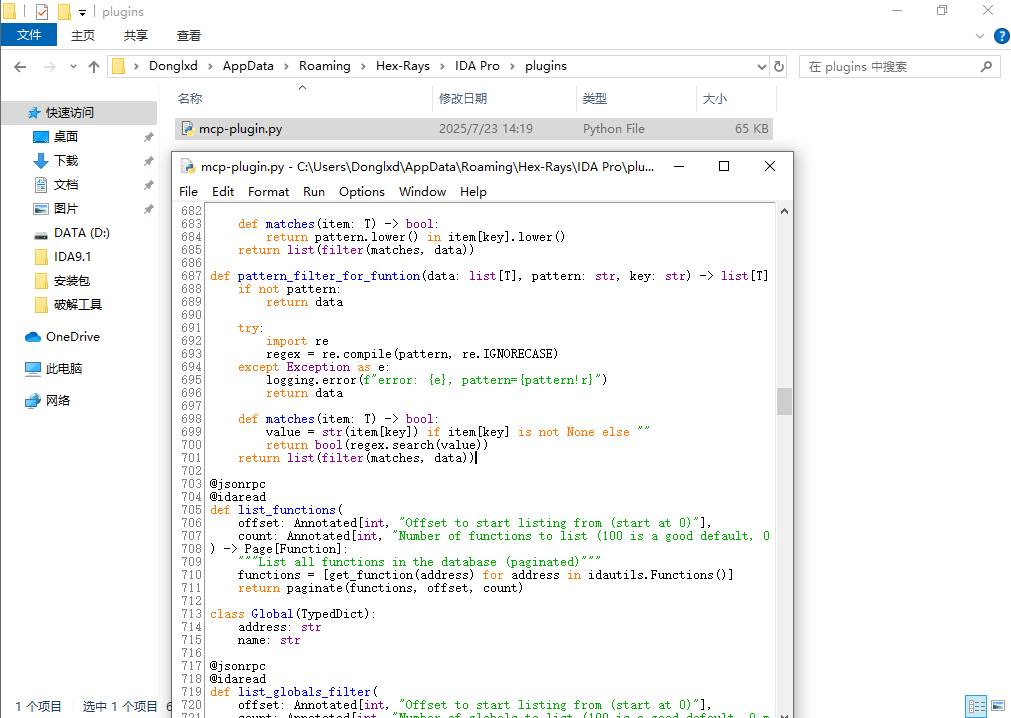Image resolution: width=1011 pixels, height=718 pixels.
Task: Click the search magnifier icon
Action: pyautogui.click(x=986, y=67)
